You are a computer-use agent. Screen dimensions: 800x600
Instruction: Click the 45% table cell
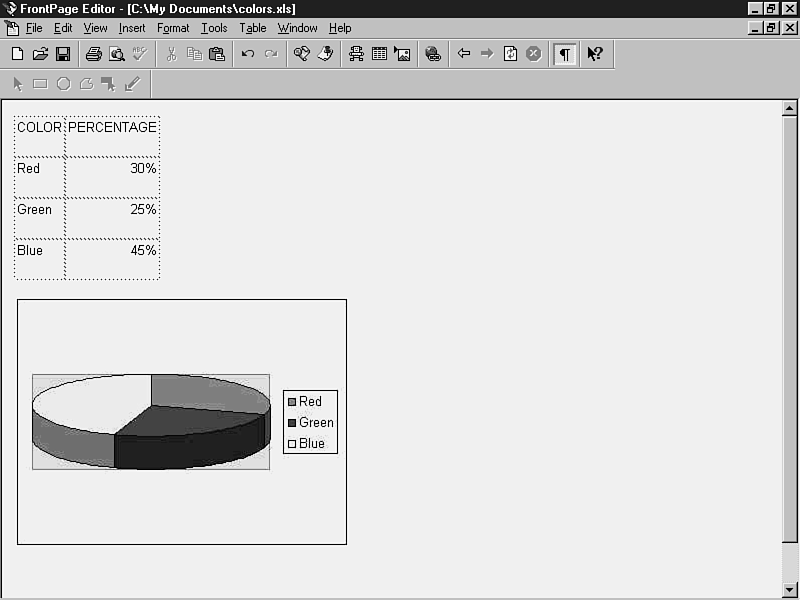(112, 259)
